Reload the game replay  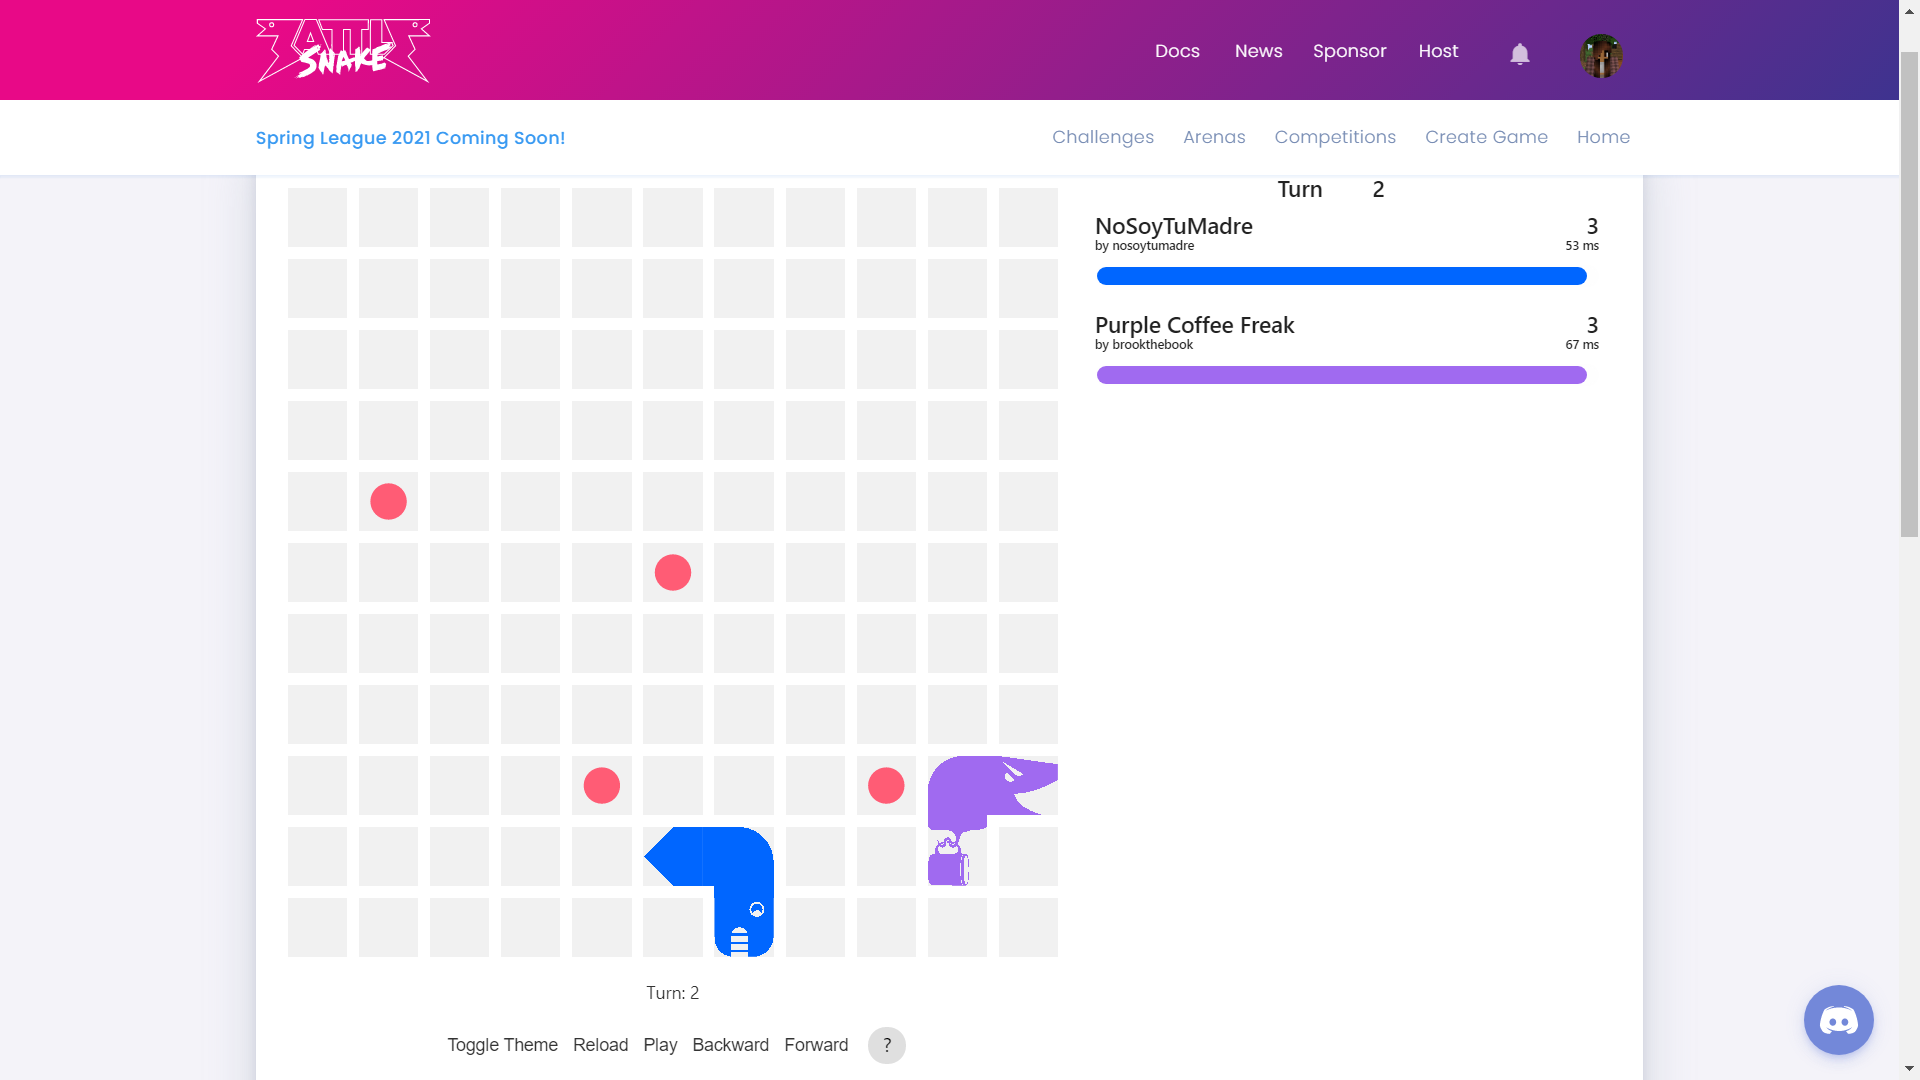point(600,1045)
